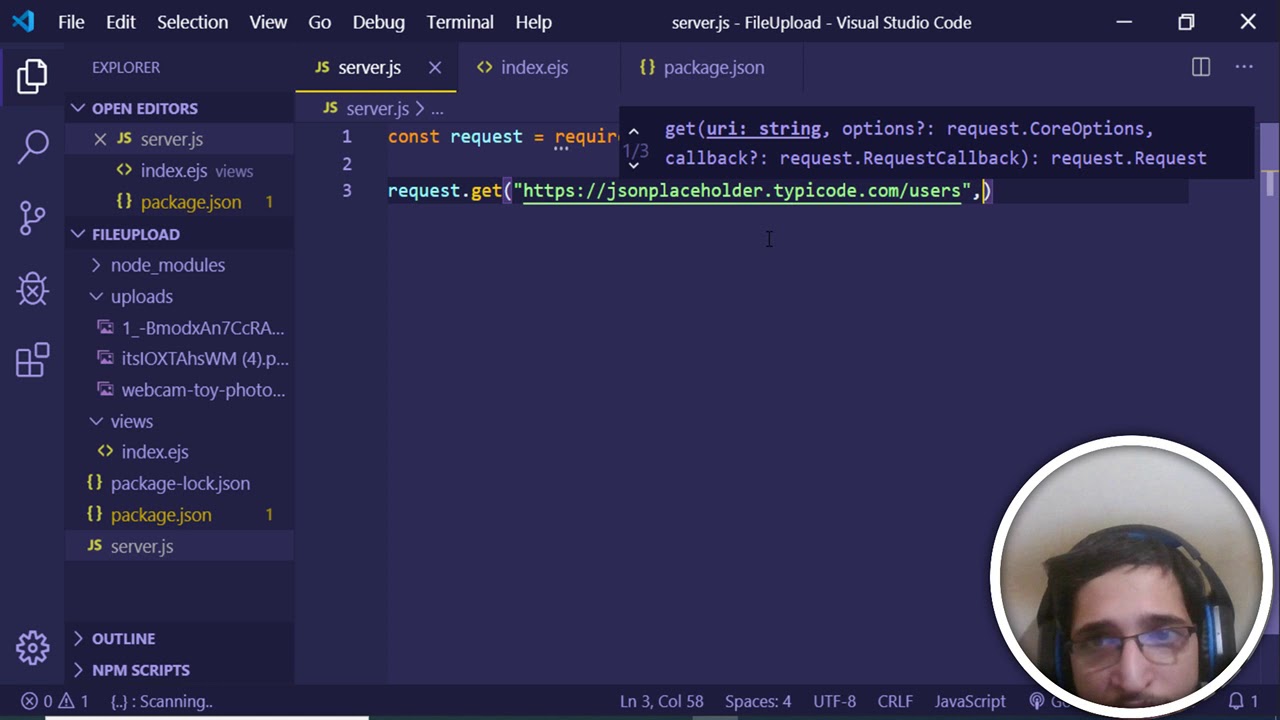Split the editor to the right
Viewport: 1280px width, 720px height.
(1201, 67)
